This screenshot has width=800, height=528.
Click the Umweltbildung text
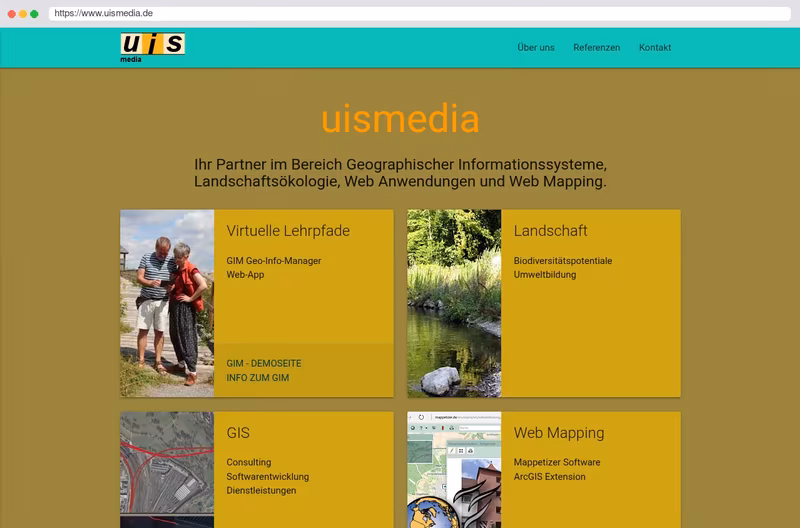544,274
